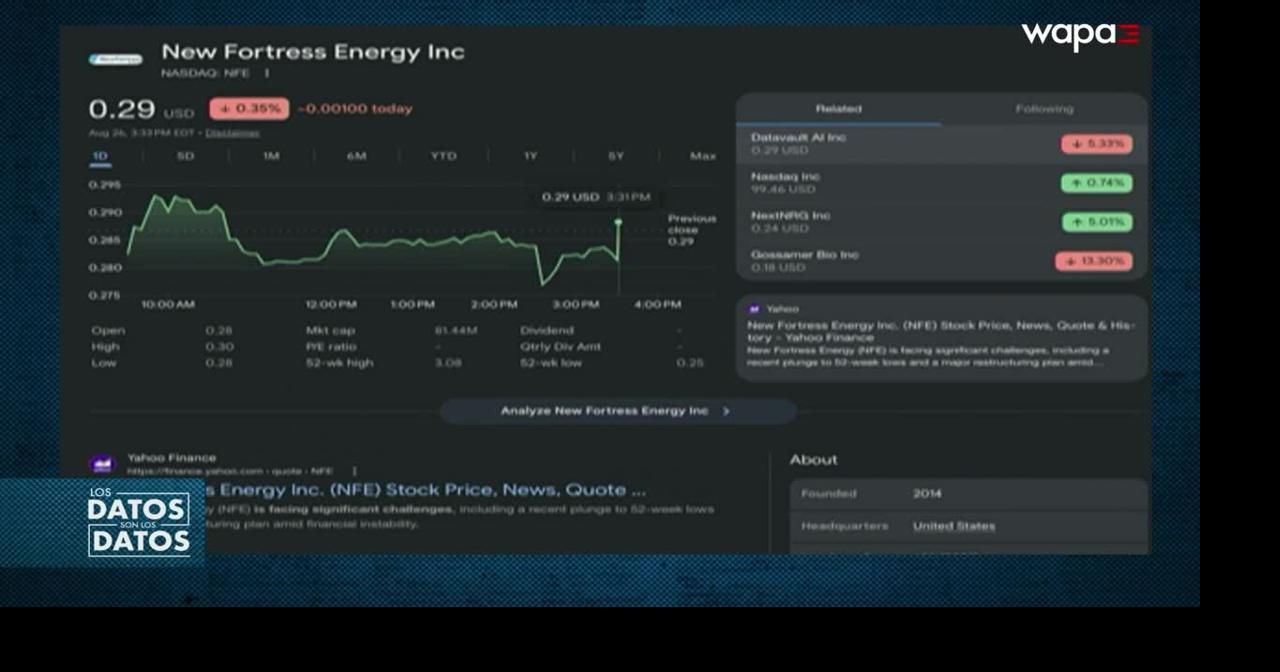Screen dimensions: 1280x672
Task: Click the About section heading
Action: [x=814, y=460]
